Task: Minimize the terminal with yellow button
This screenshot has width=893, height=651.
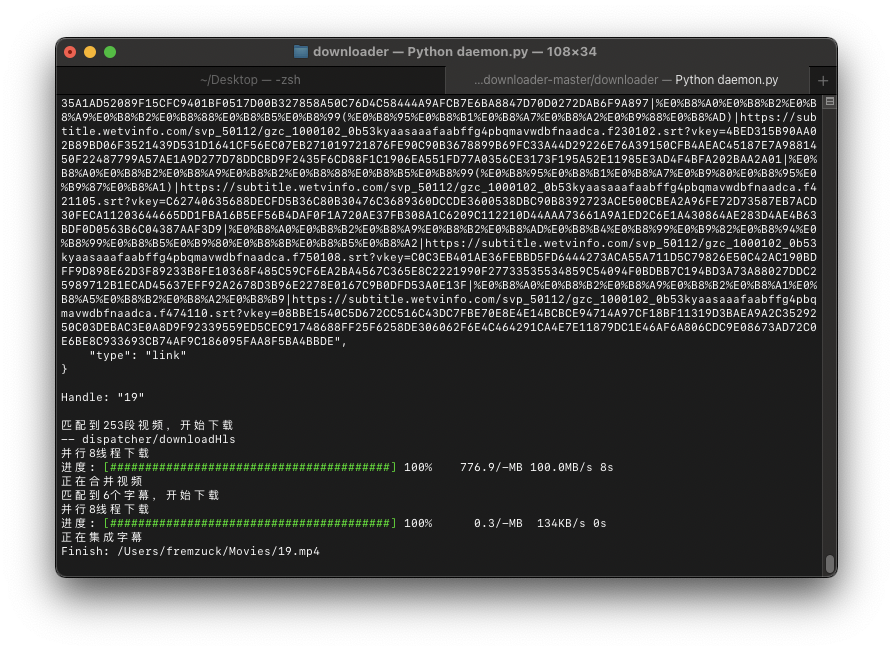Action: click(90, 52)
